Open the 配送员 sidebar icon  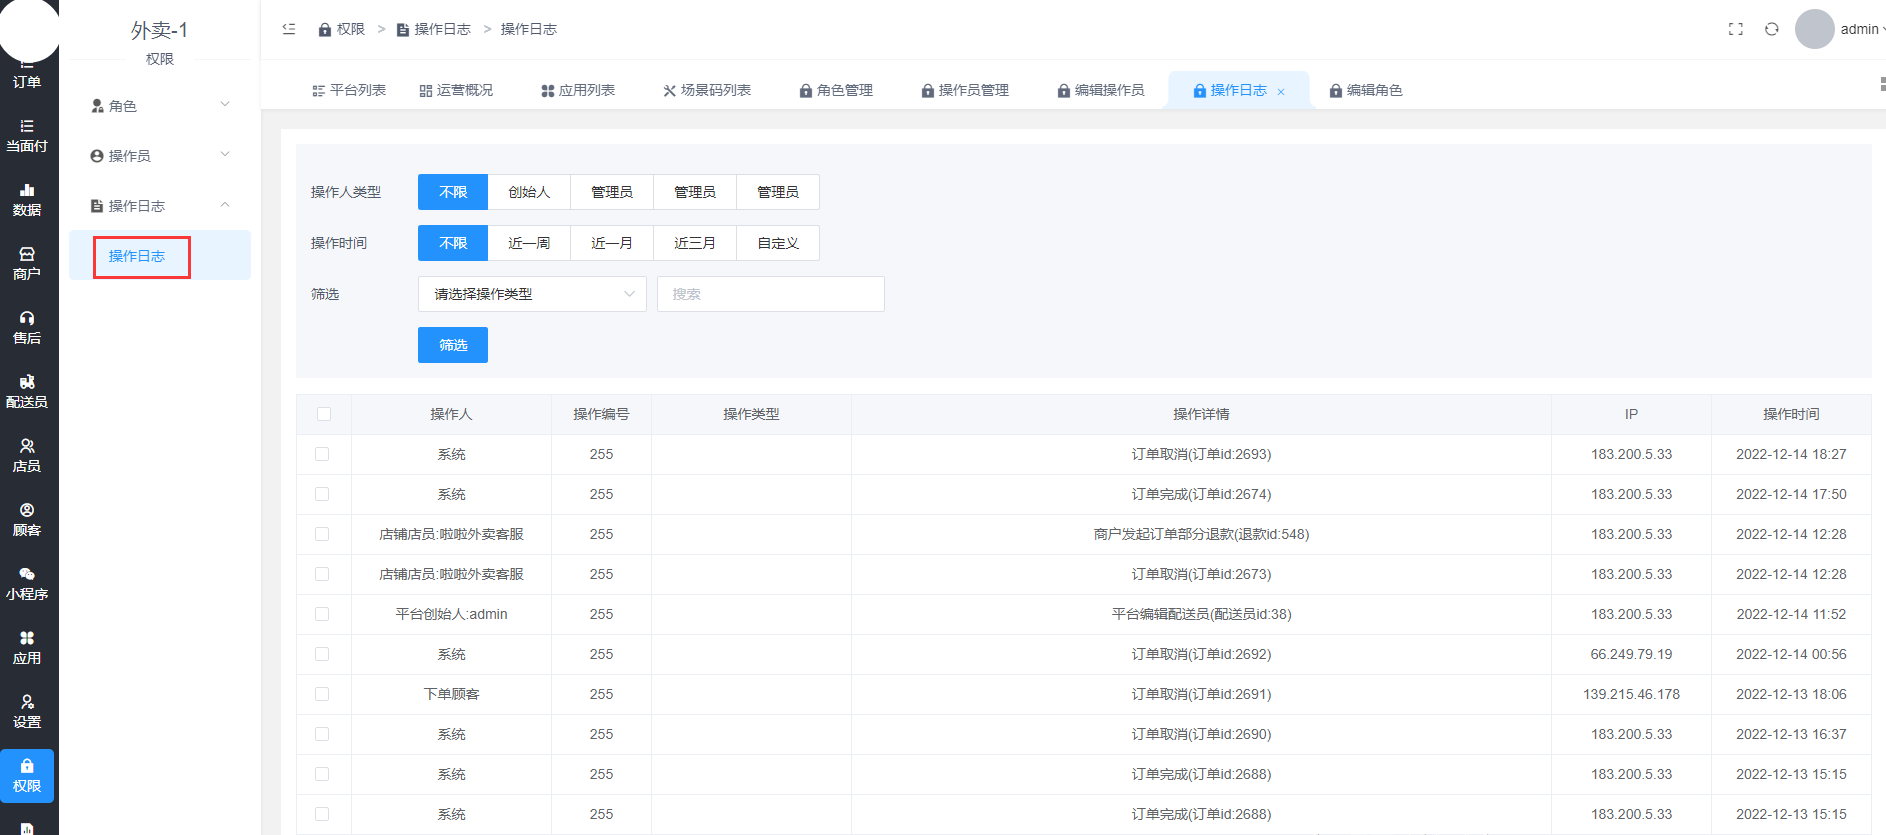pyautogui.click(x=27, y=391)
